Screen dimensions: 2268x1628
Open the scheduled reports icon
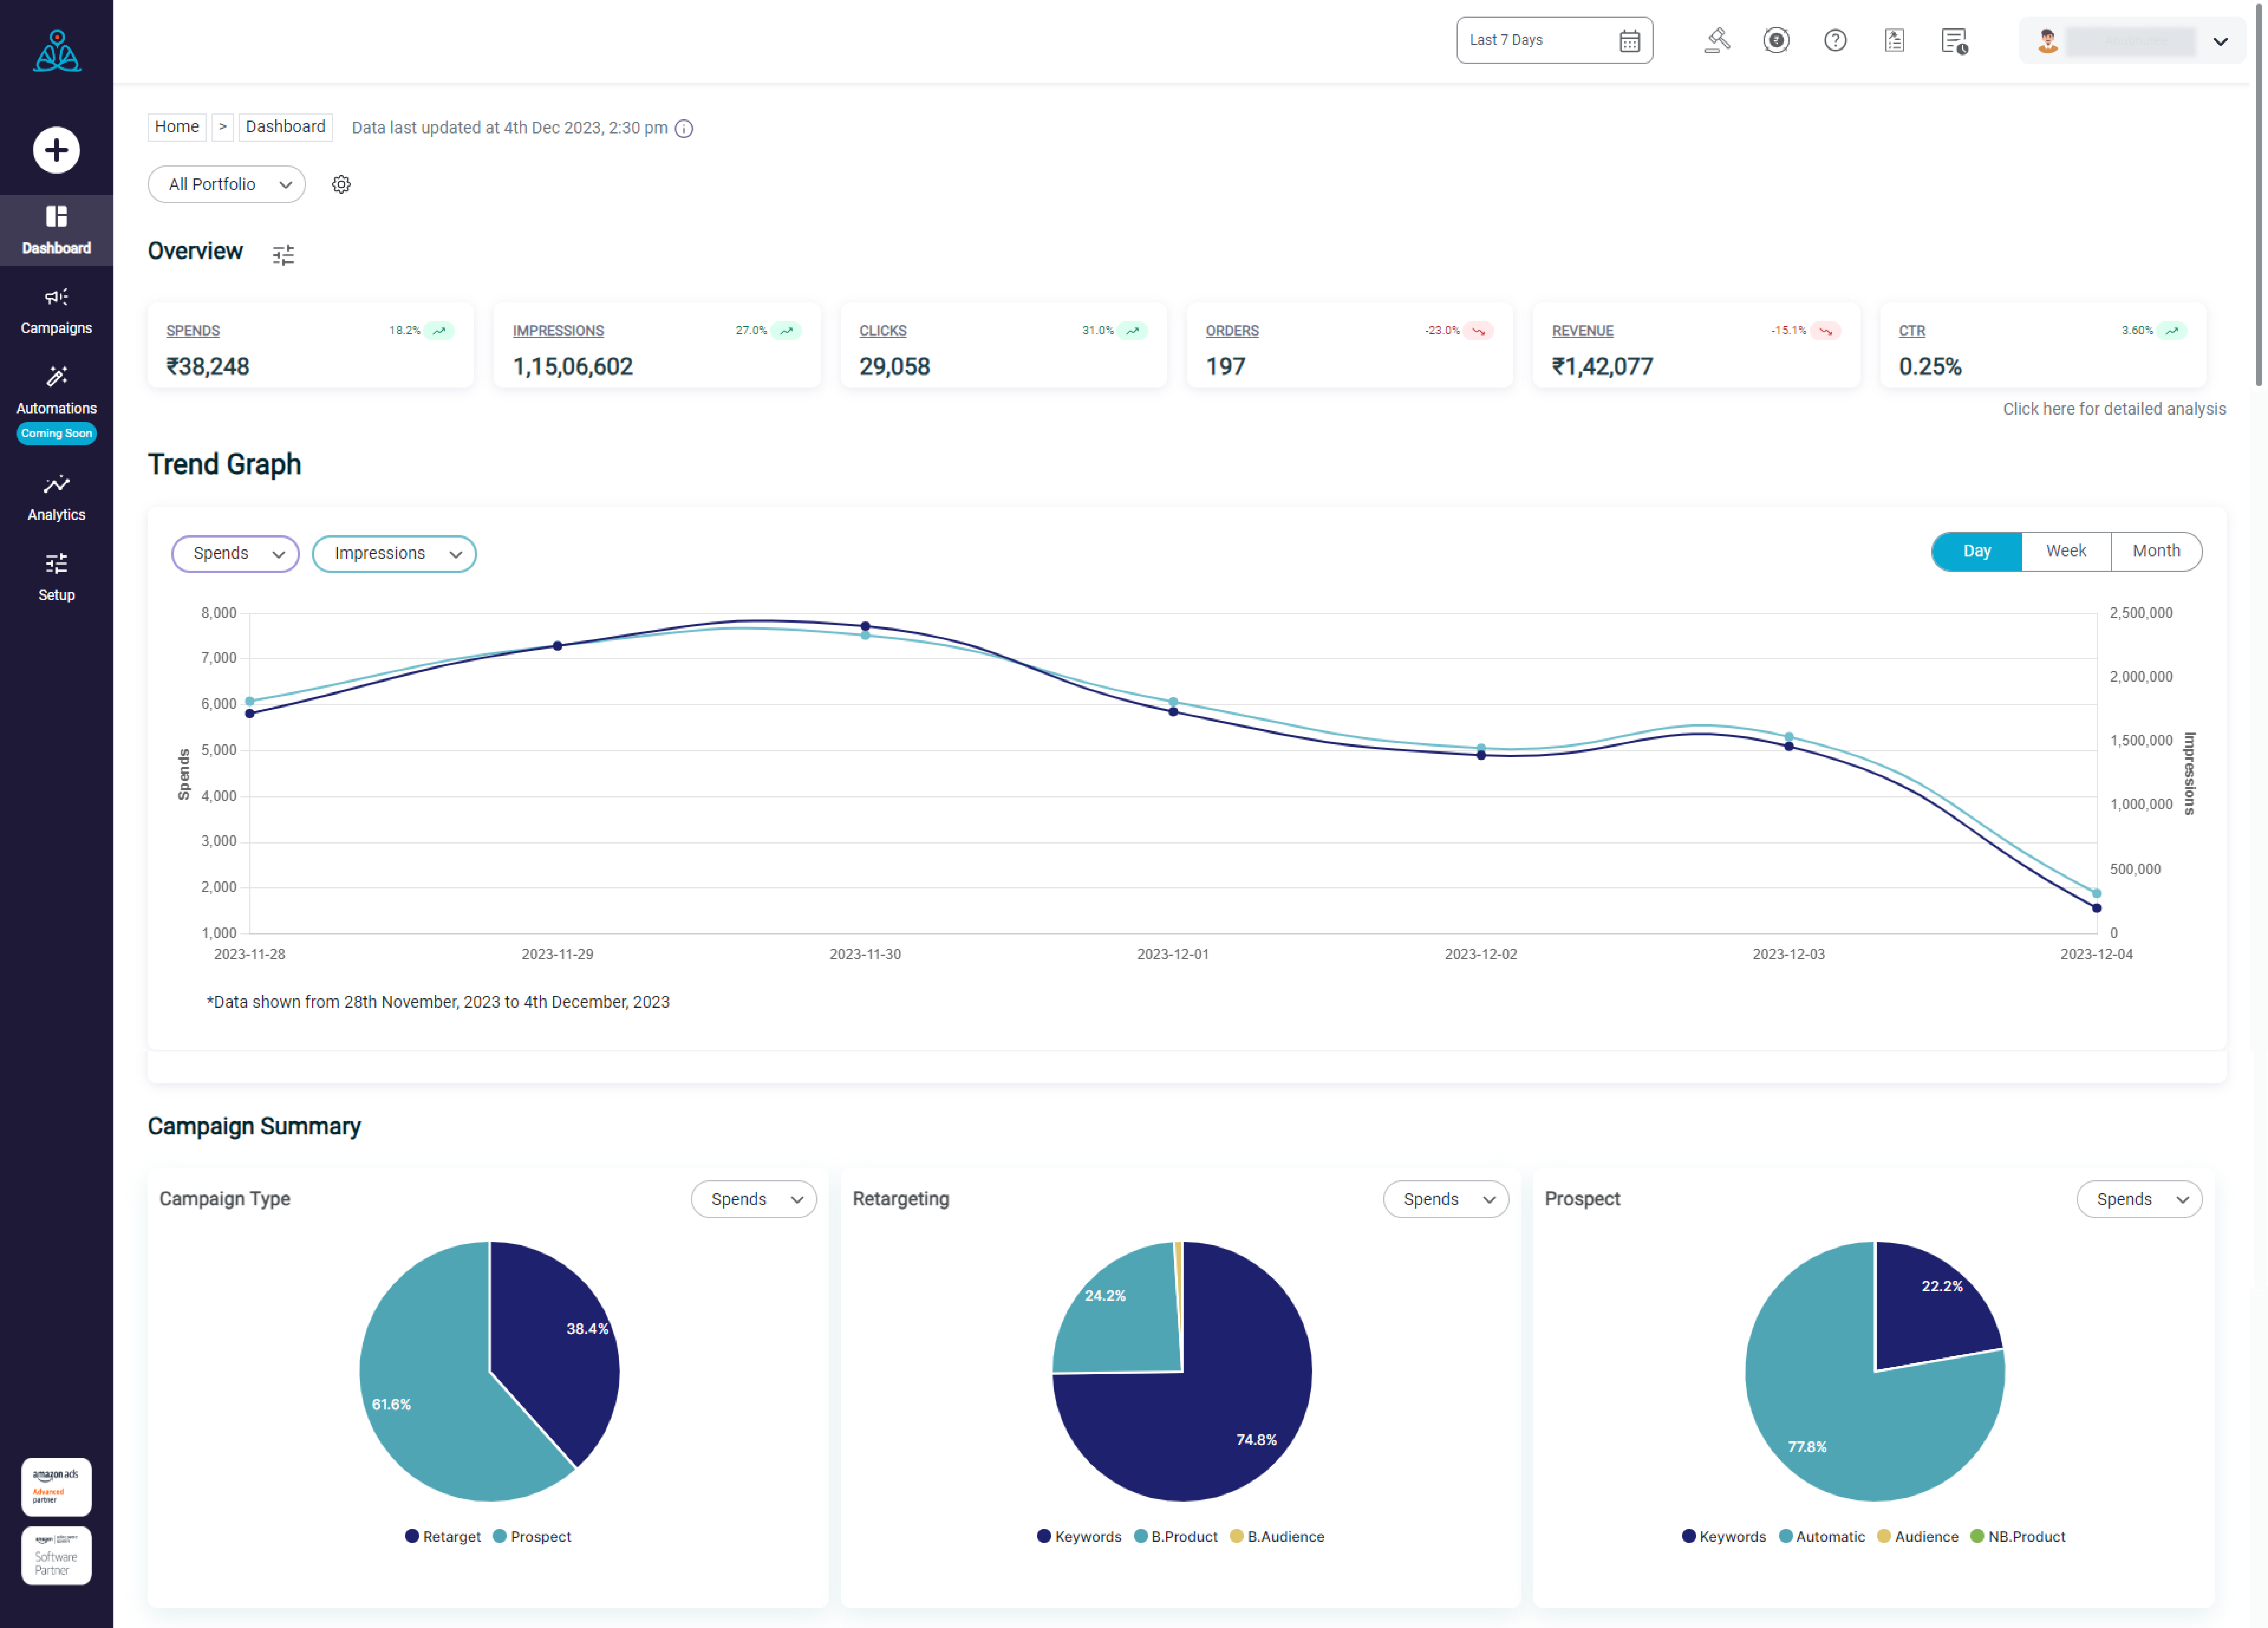[1954, 40]
